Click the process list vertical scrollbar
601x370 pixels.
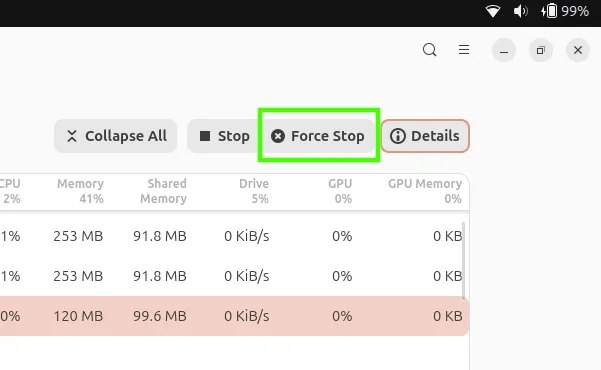[464, 261]
